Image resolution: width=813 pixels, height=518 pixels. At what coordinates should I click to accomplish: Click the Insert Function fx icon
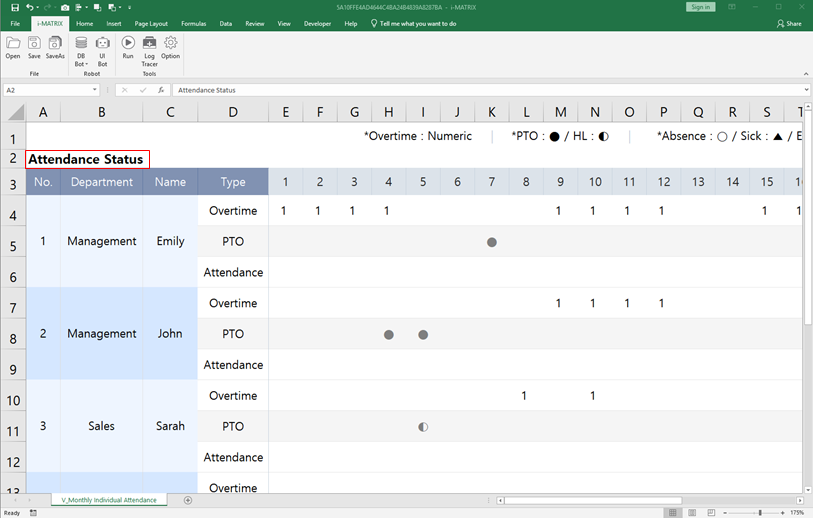[162, 90]
